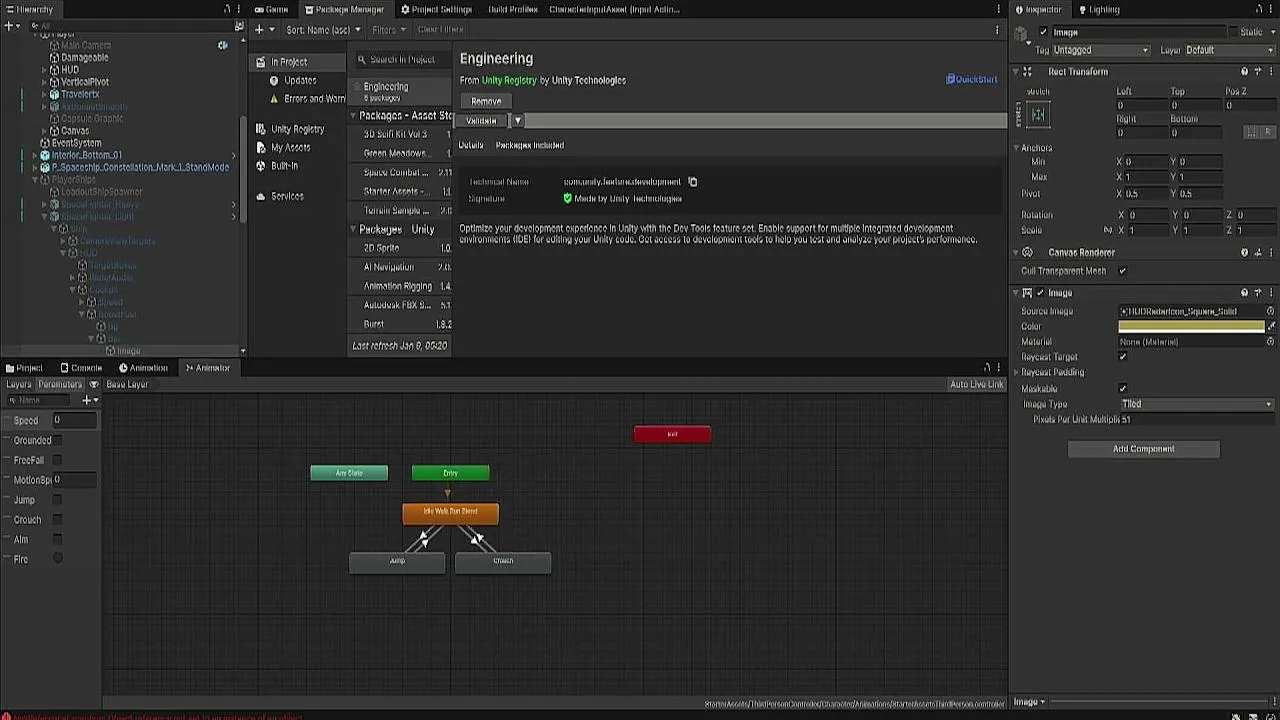The image size is (1280, 720).
Task: Open the Tag Untagged dropdown
Action: pos(1101,50)
